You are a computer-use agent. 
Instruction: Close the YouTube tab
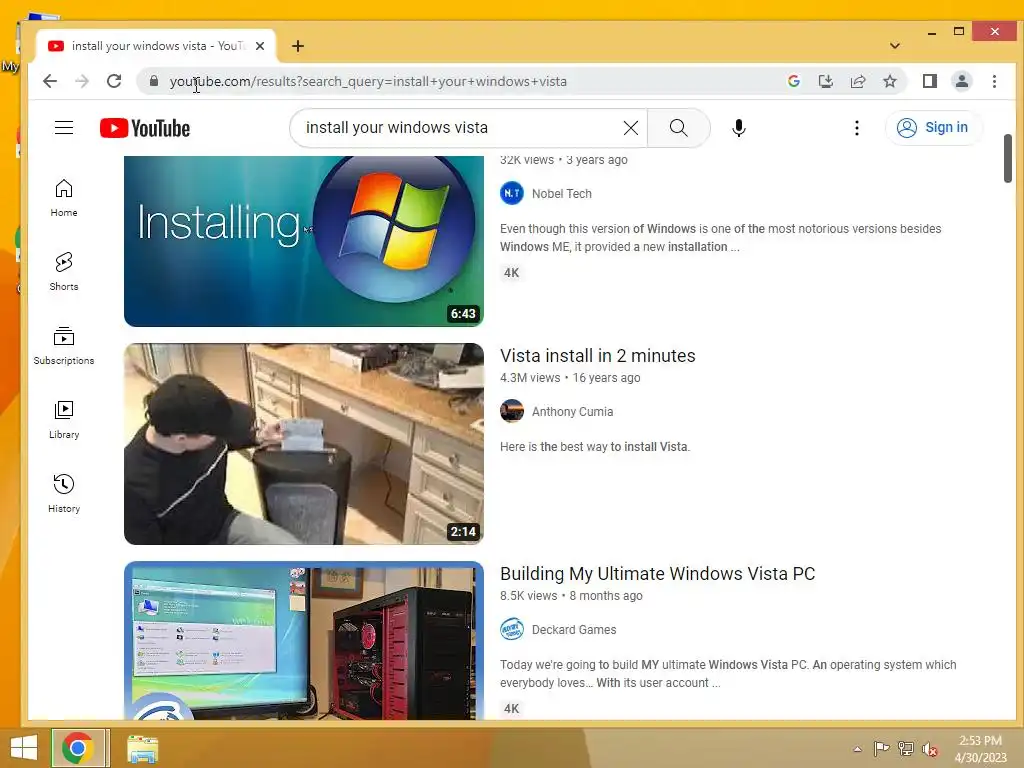(260, 46)
